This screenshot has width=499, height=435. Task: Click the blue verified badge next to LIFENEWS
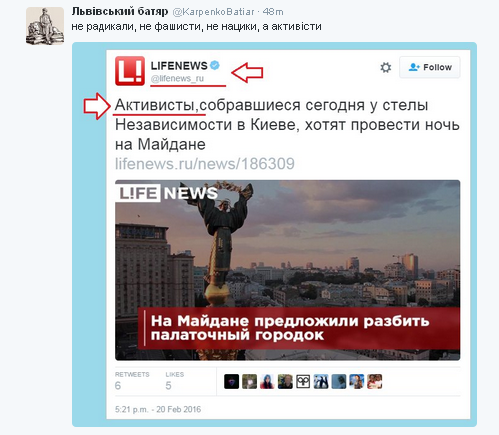click(x=215, y=65)
